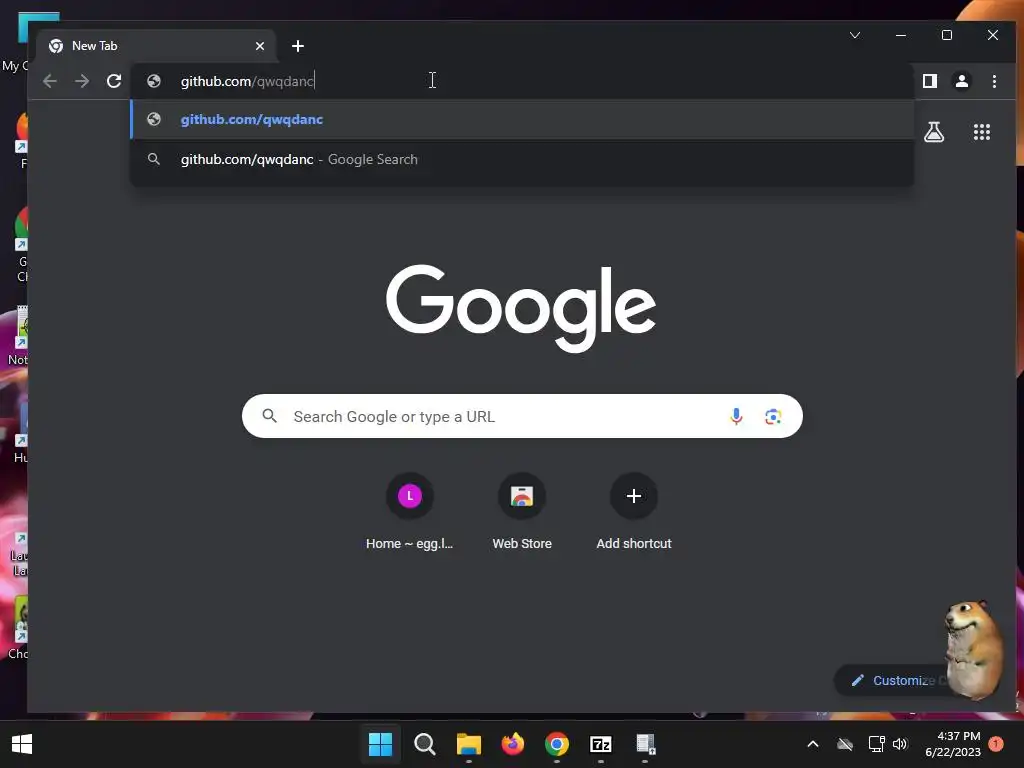Click the cloud sync tray icon
Screen dimensions: 1024x768
[845, 744]
